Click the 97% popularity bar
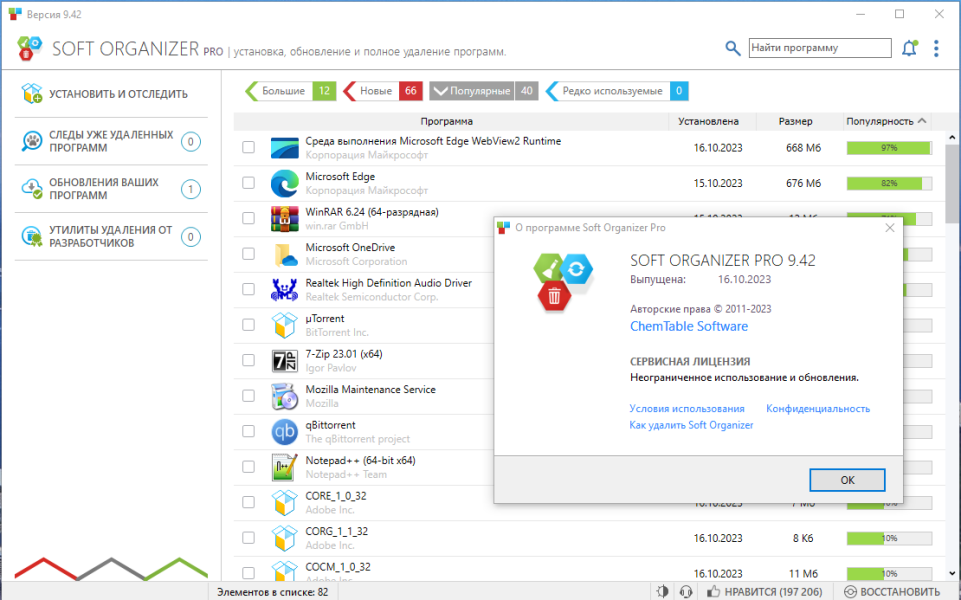Viewport: 961px width, 600px height. click(x=889, y=148)
